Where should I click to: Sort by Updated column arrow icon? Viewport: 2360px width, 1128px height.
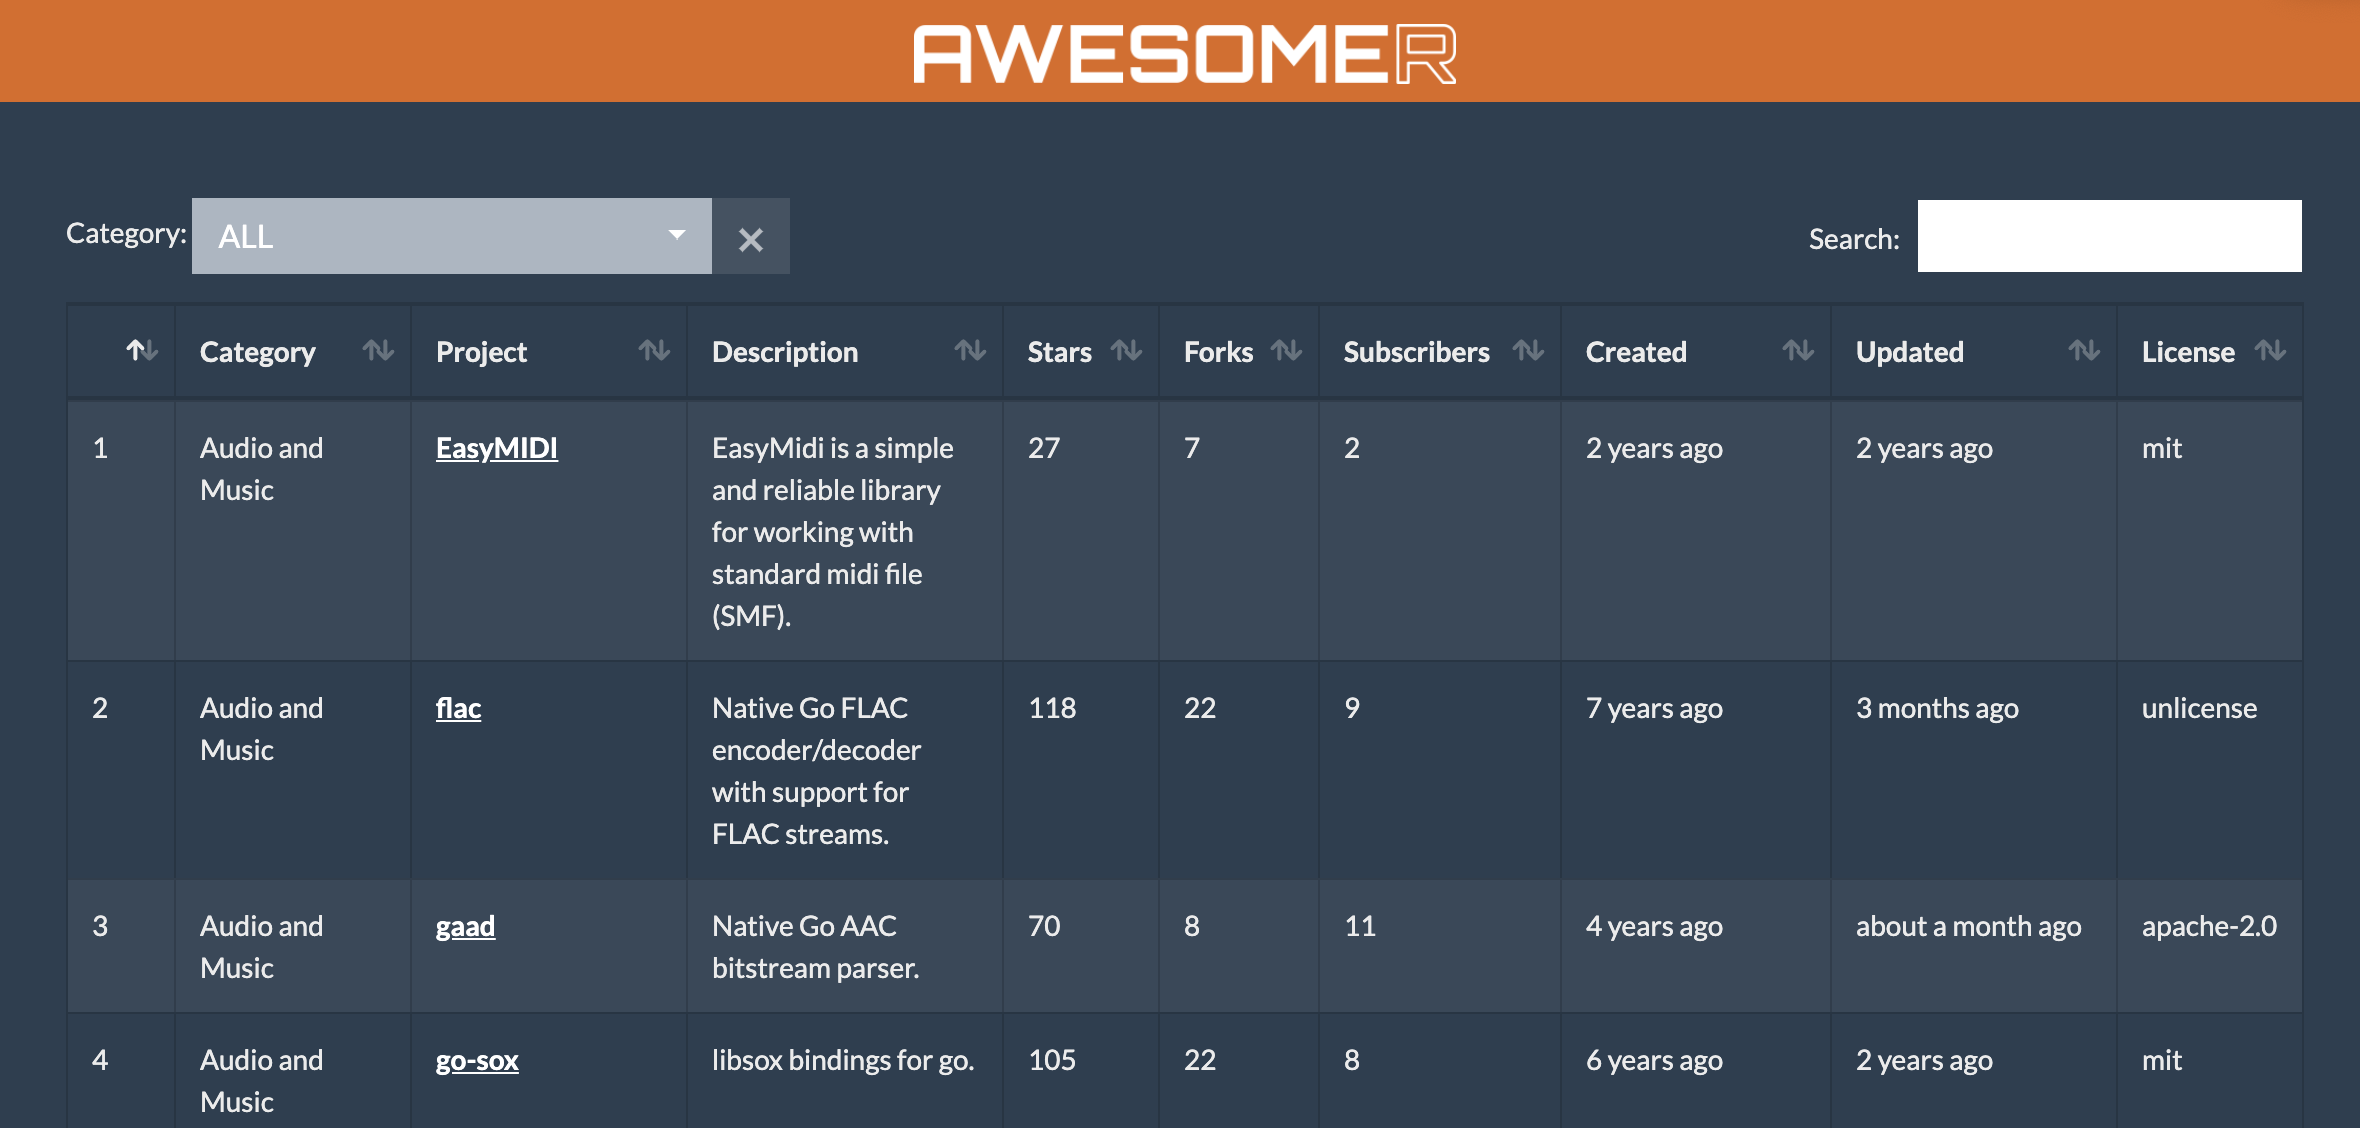tap(2084, 351)
